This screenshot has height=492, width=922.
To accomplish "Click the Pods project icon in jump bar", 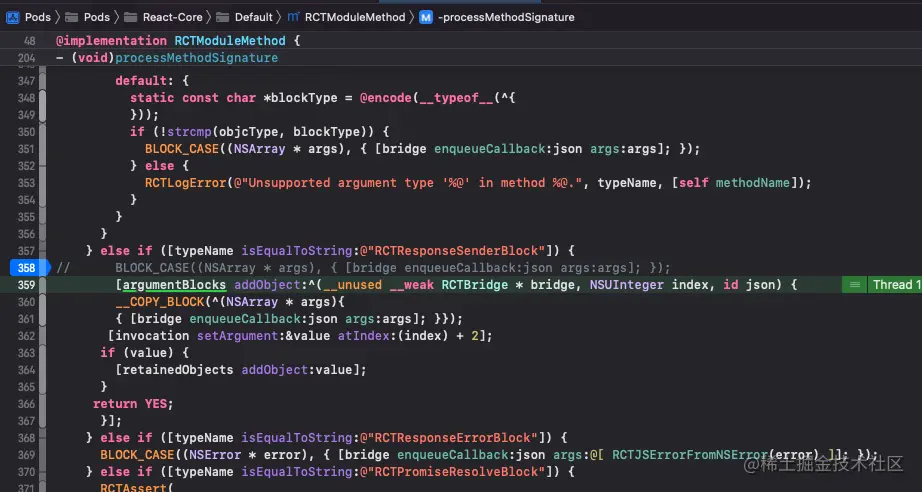I will (12, 17).
